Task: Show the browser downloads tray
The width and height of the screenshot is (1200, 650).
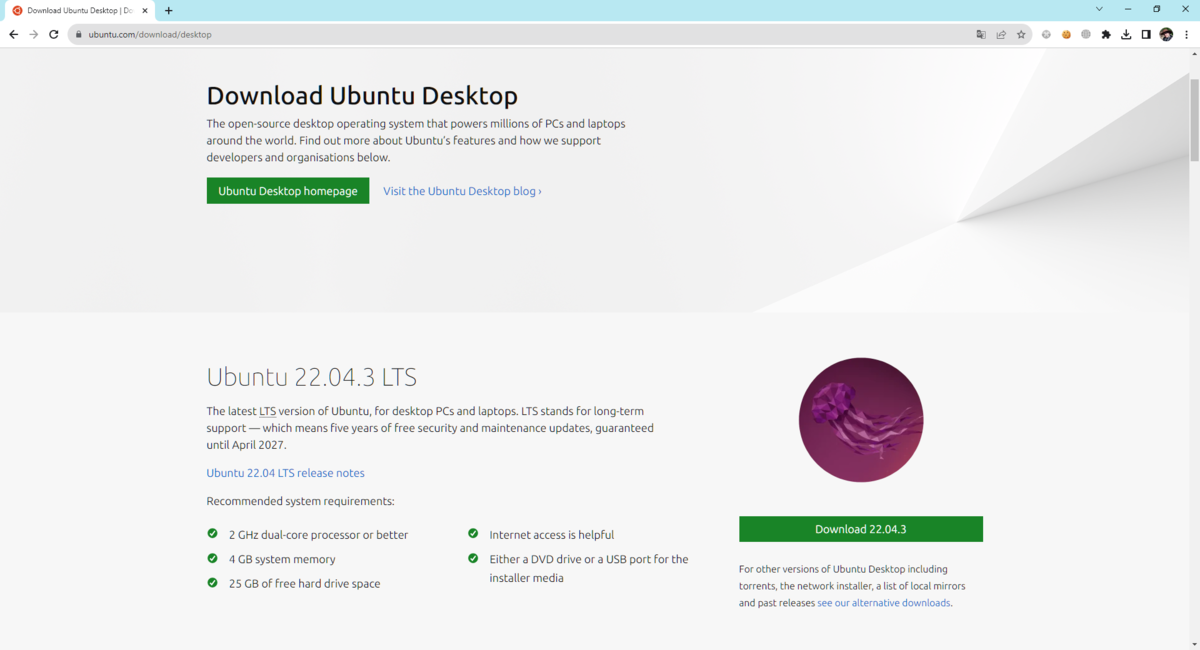Action: click(x=1126, y=34)
